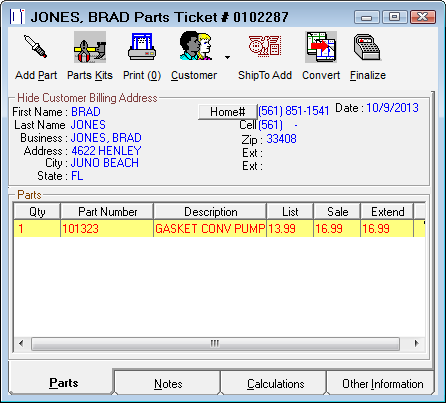Click the Print printer icon
Screen dimensions: 446x403
coord(142,47)
